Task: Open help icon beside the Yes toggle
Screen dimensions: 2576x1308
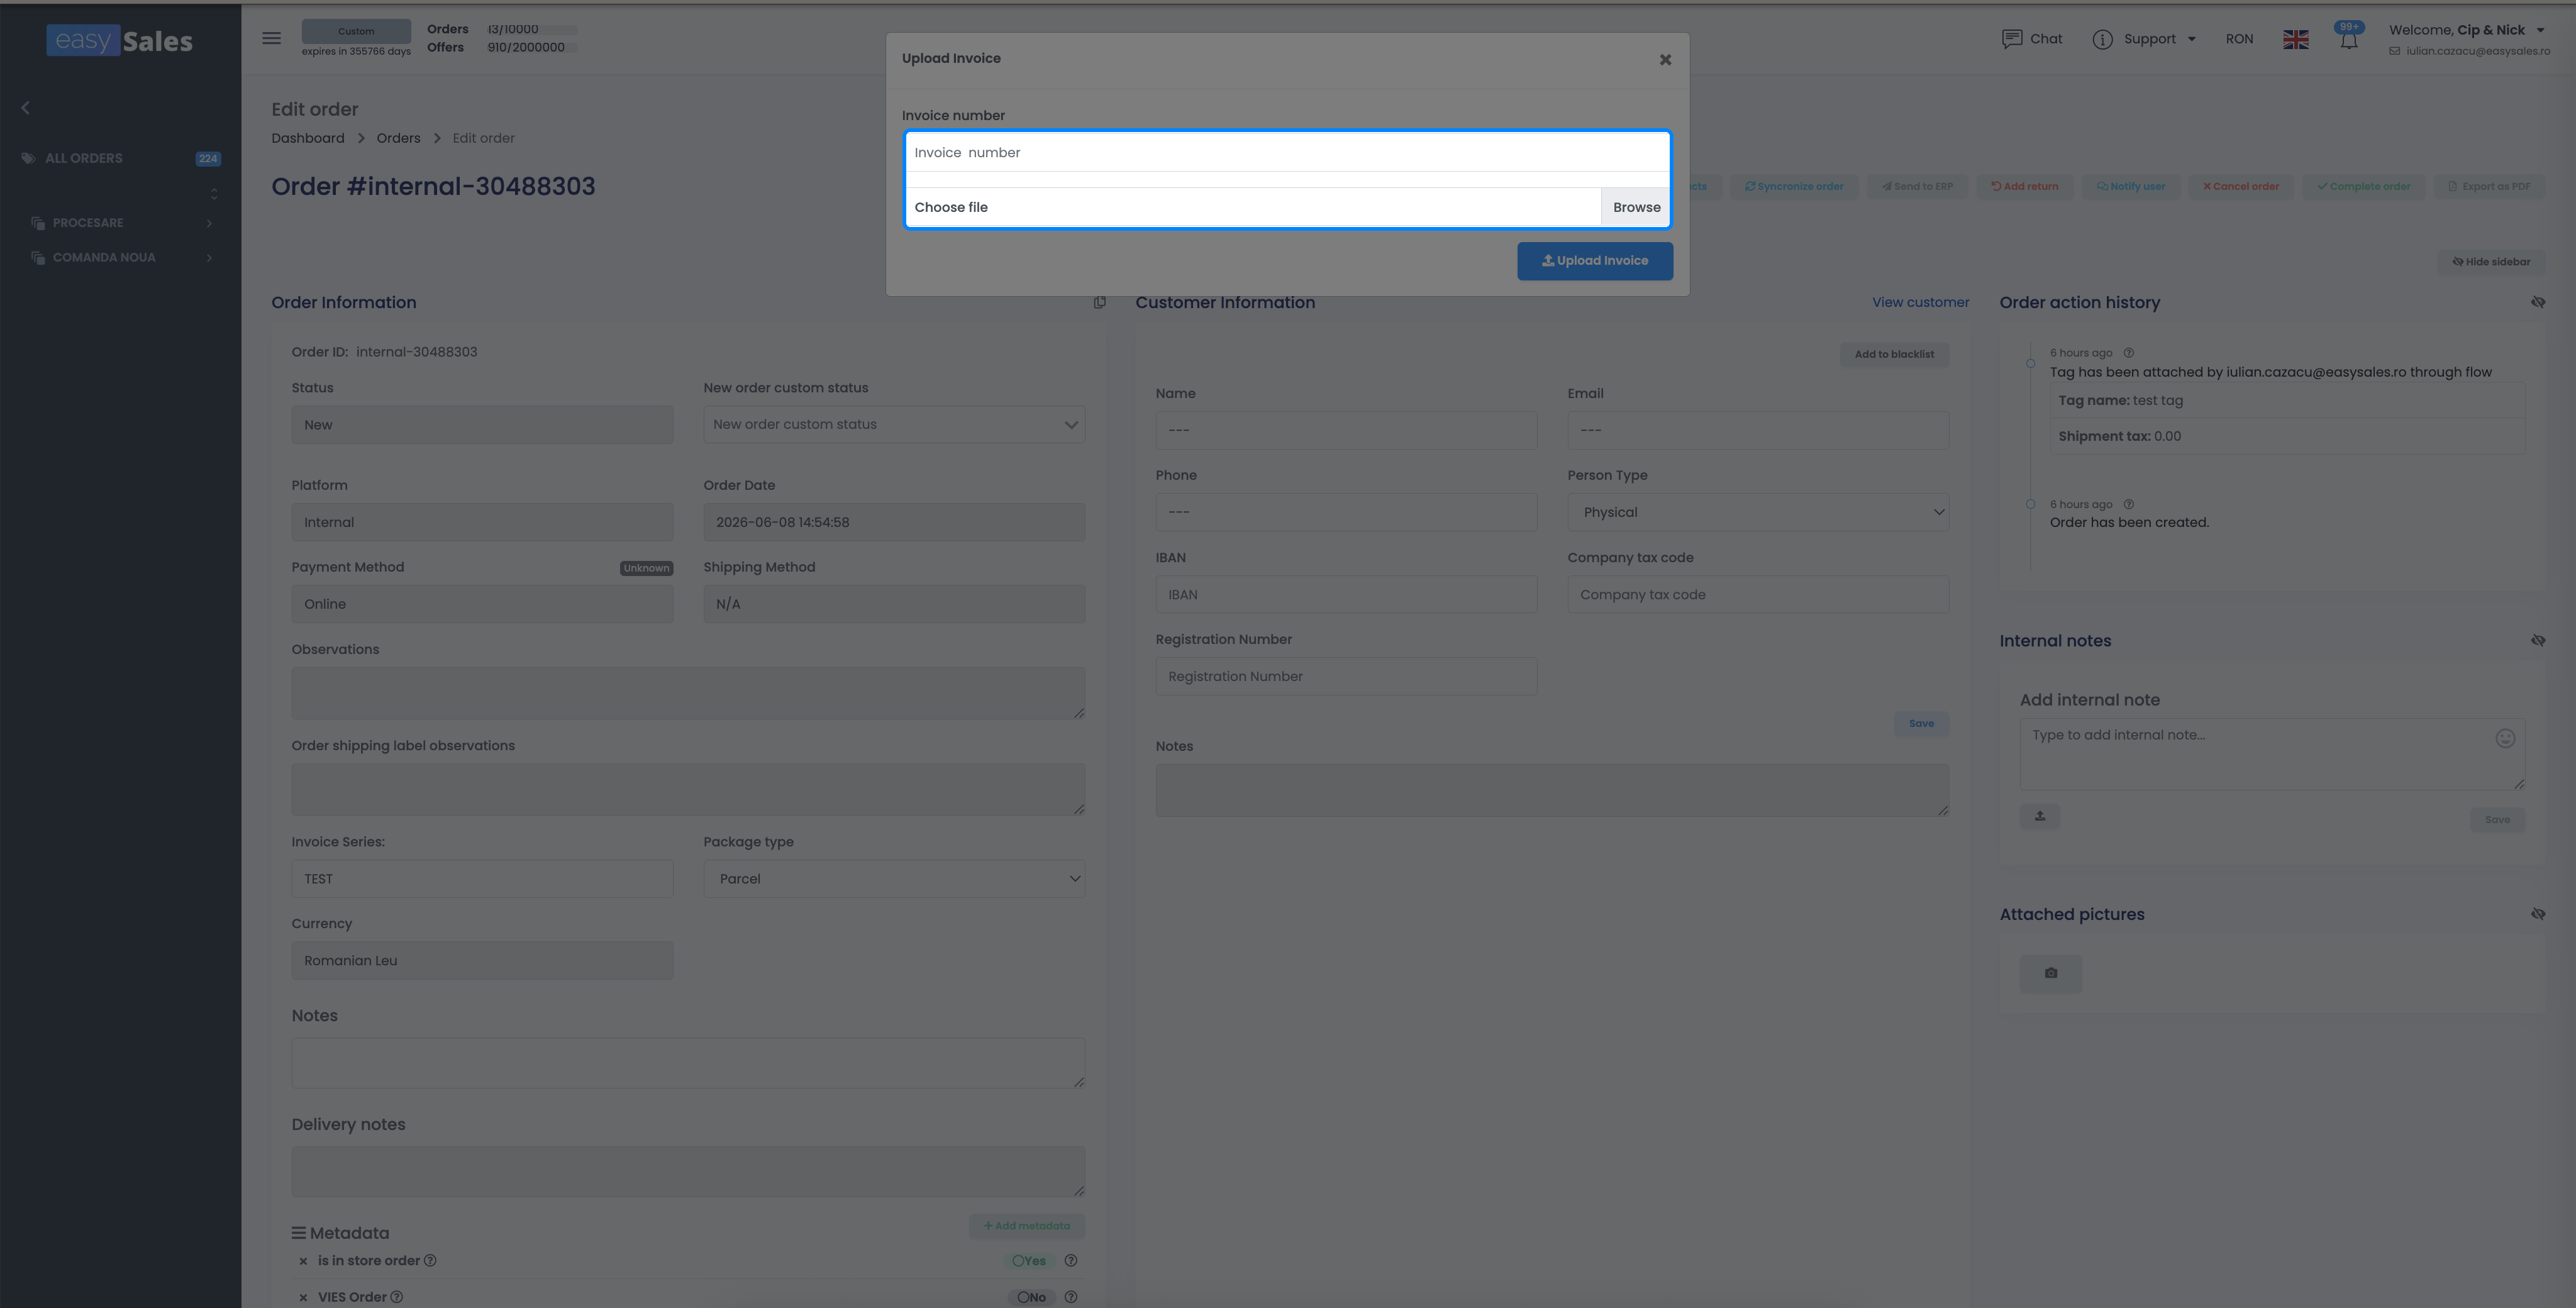Action: pos(1070,1261)
